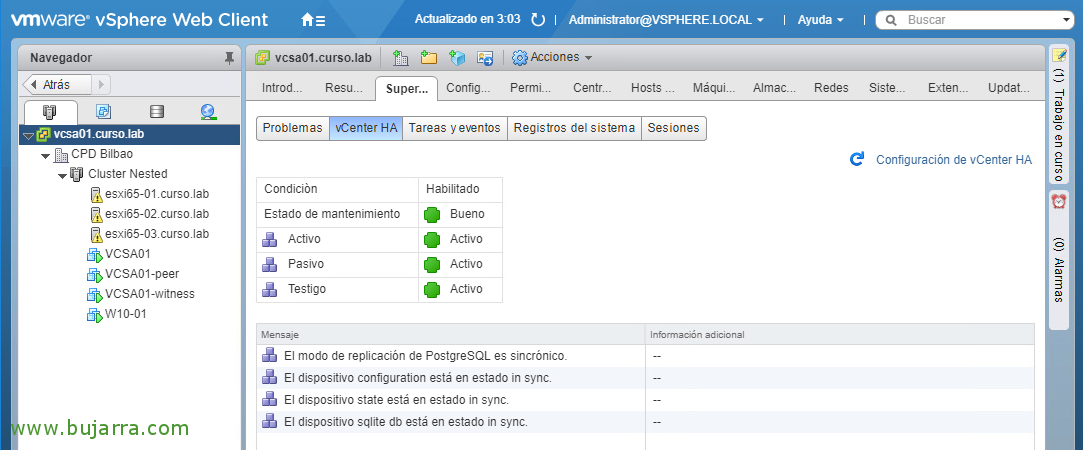Image resolution: width=1083 pixels, height=450 pixels.
Task: Click into the Buscar search field
Action: [x=976, y=20]
